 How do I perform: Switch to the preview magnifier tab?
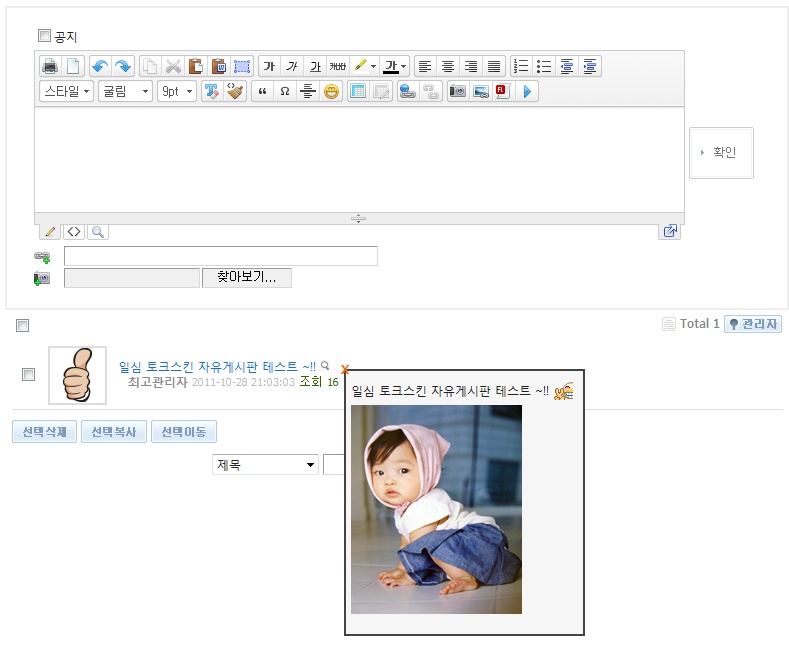point(98,232)
